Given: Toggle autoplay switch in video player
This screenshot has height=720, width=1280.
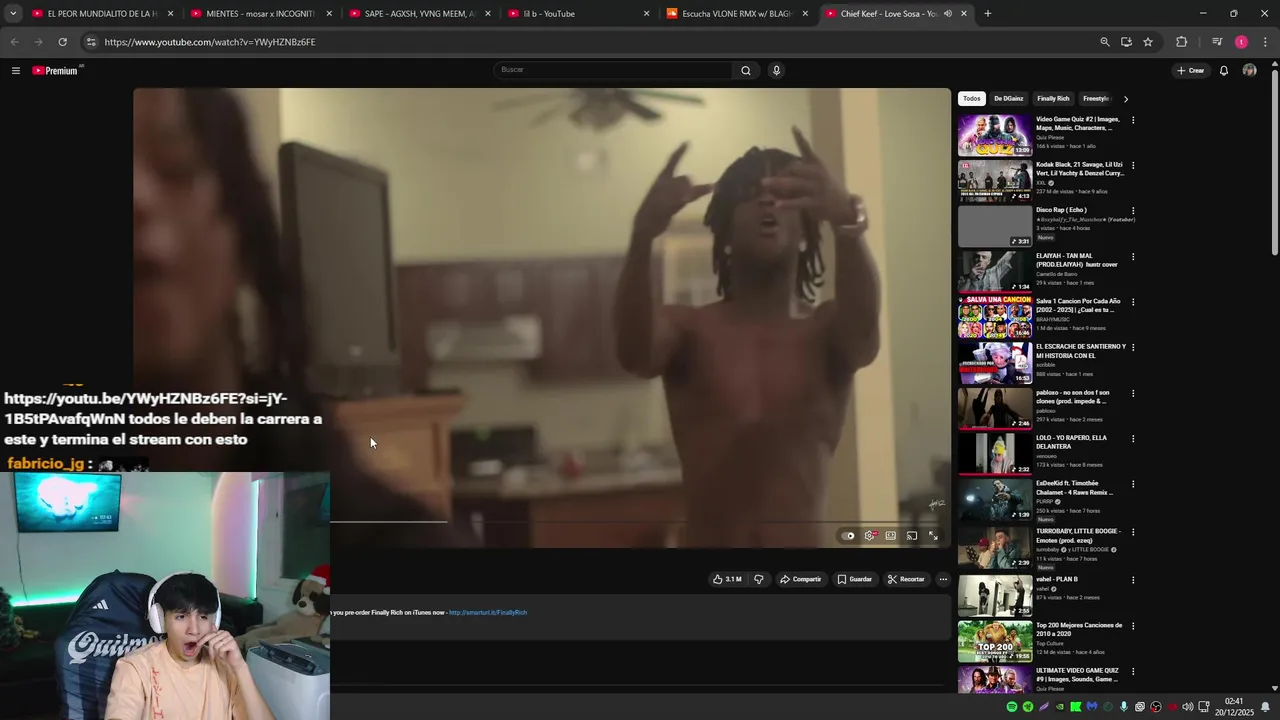Looking at the screenshot, I should (848, 536).
